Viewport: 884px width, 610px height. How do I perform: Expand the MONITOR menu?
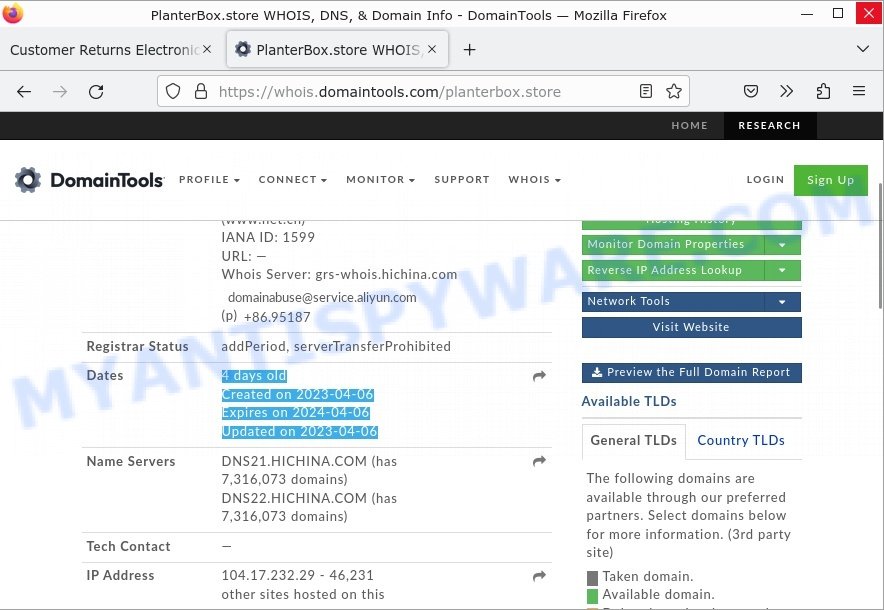point(381,179)
